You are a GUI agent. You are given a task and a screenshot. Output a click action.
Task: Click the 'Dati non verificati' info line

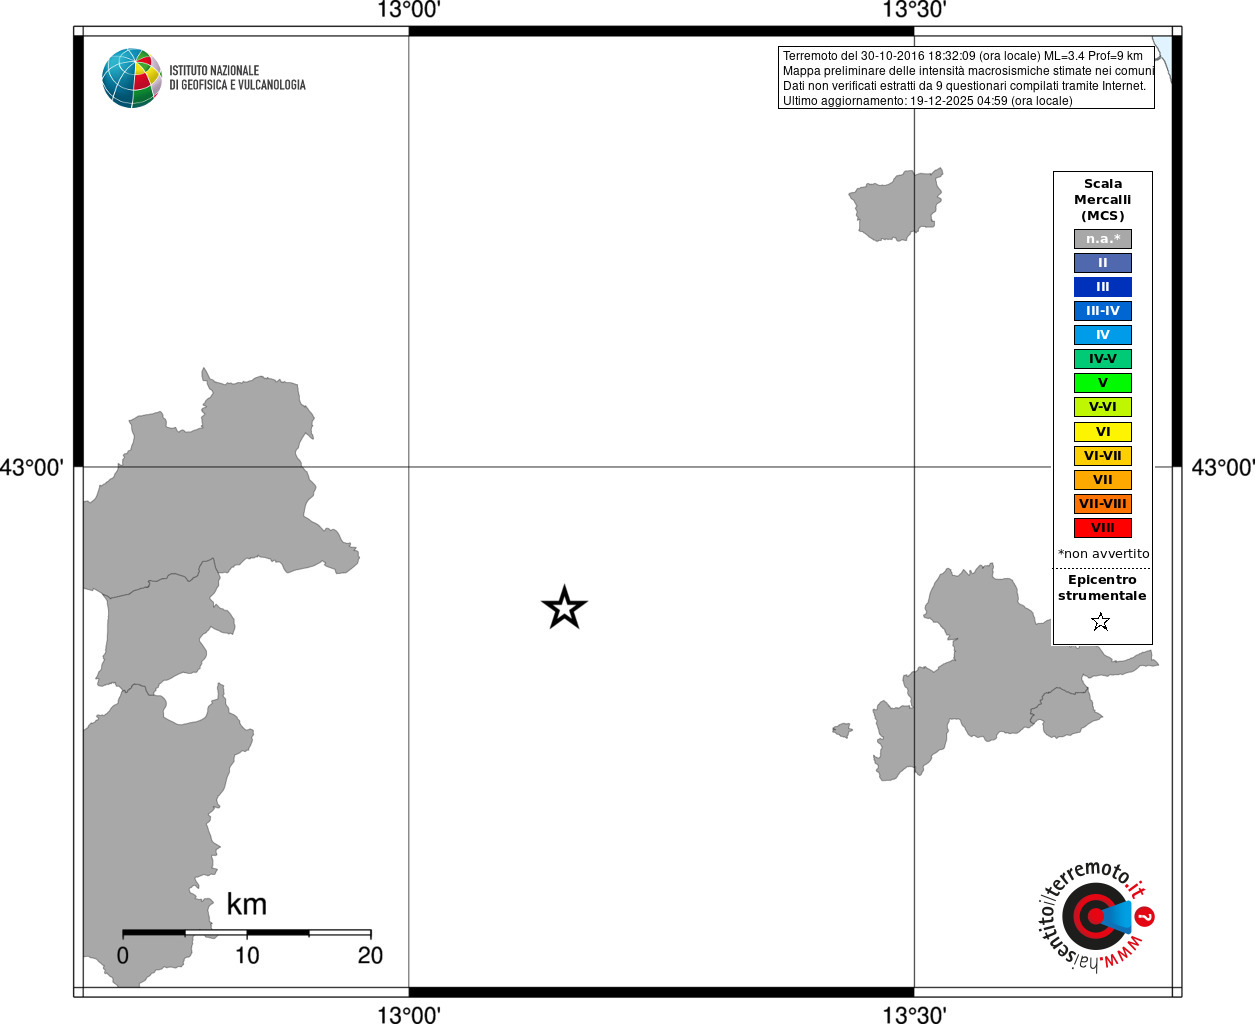(x=964, y=86)
